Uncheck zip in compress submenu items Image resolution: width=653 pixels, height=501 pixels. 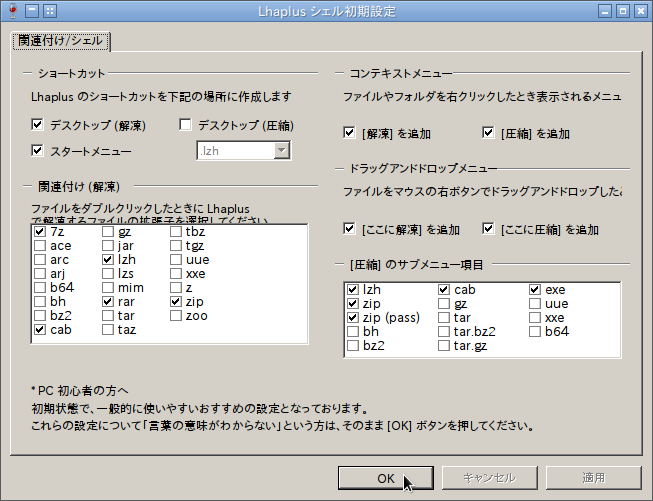(353, 304)
